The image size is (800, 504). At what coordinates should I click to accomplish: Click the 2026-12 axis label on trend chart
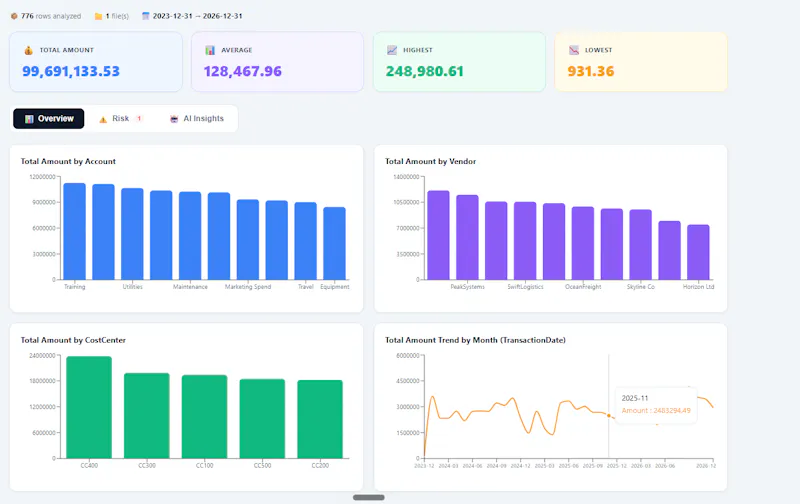[x=706, y=466]
